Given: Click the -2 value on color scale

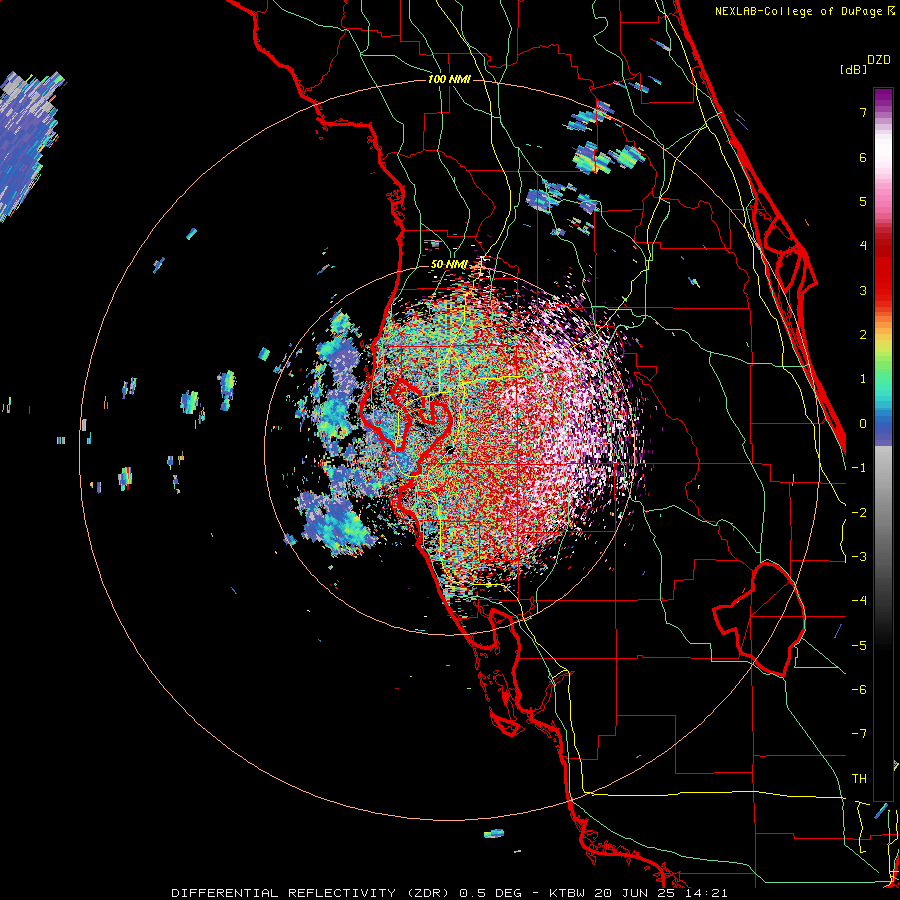Looking at the screenshot, I should (859, 513).
